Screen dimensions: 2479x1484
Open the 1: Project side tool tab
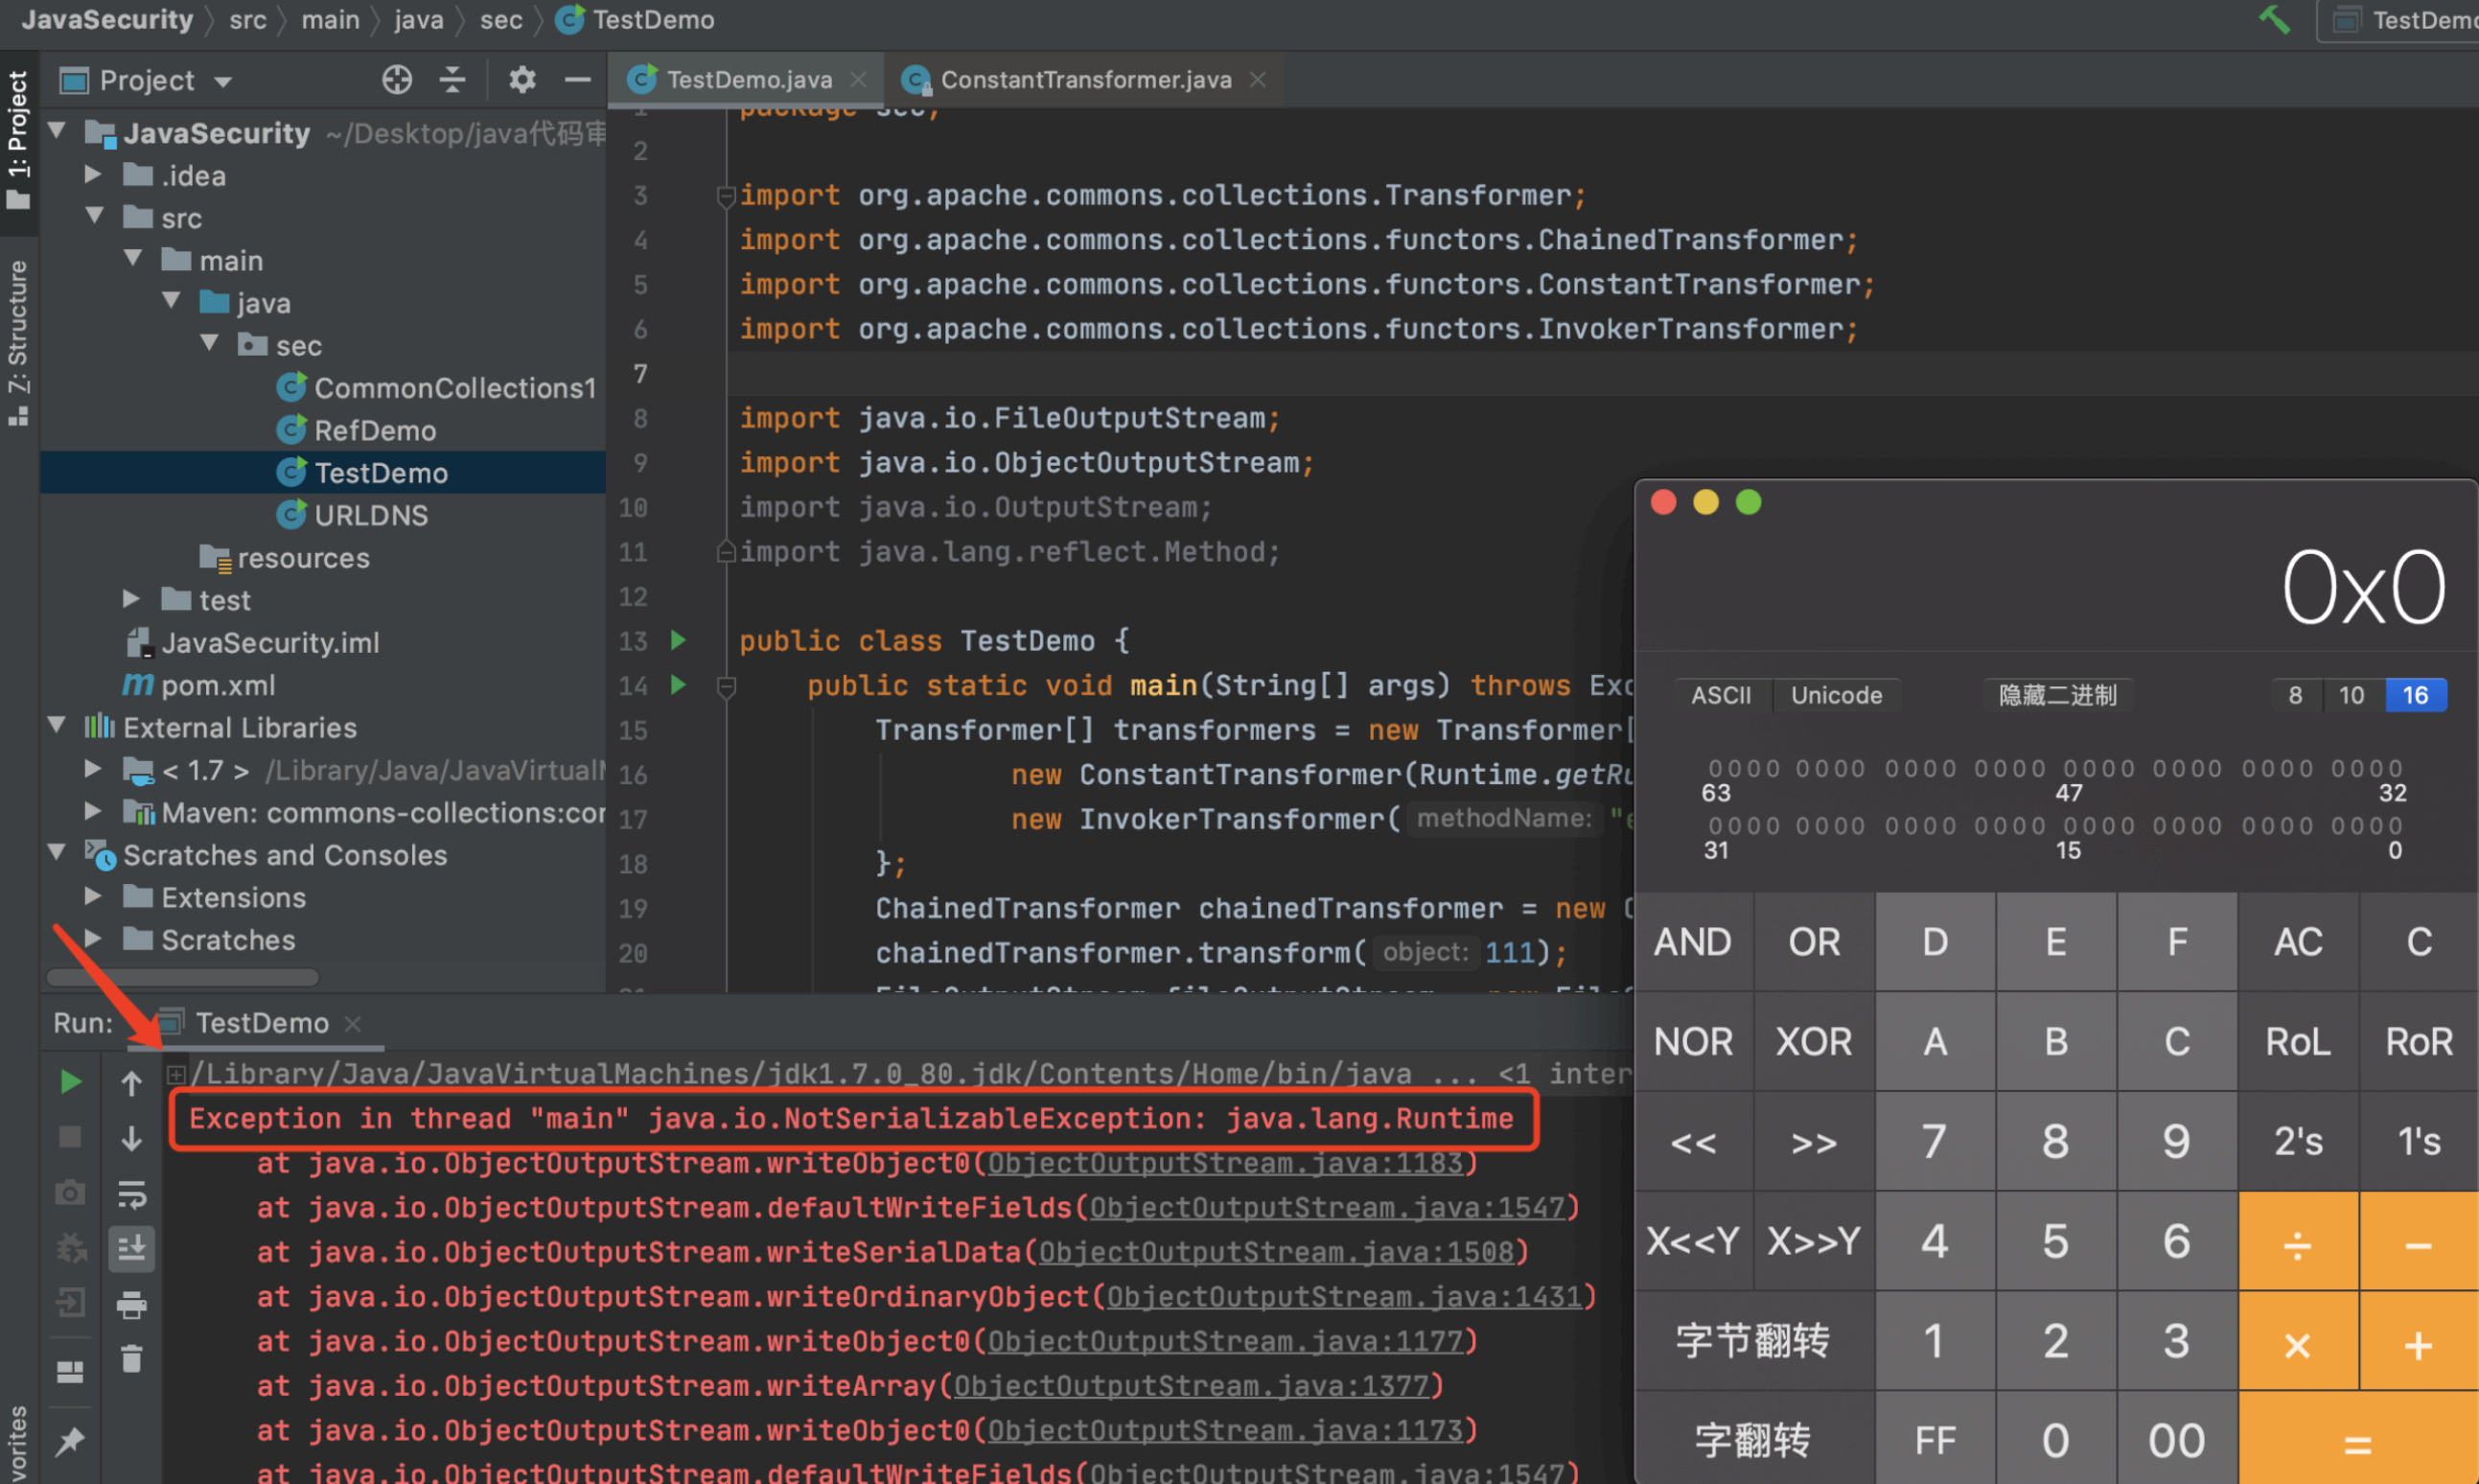[18, 140]
